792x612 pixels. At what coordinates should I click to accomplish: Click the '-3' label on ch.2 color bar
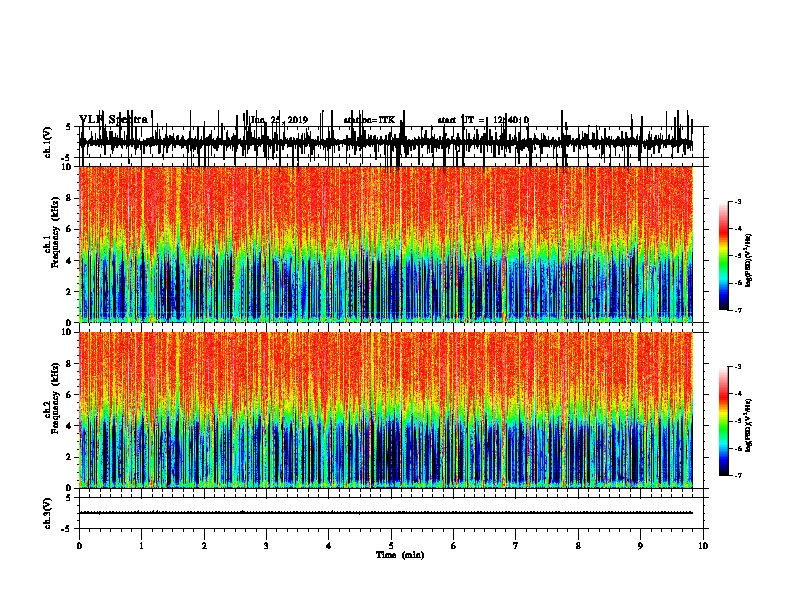click(x=737, y=367)
